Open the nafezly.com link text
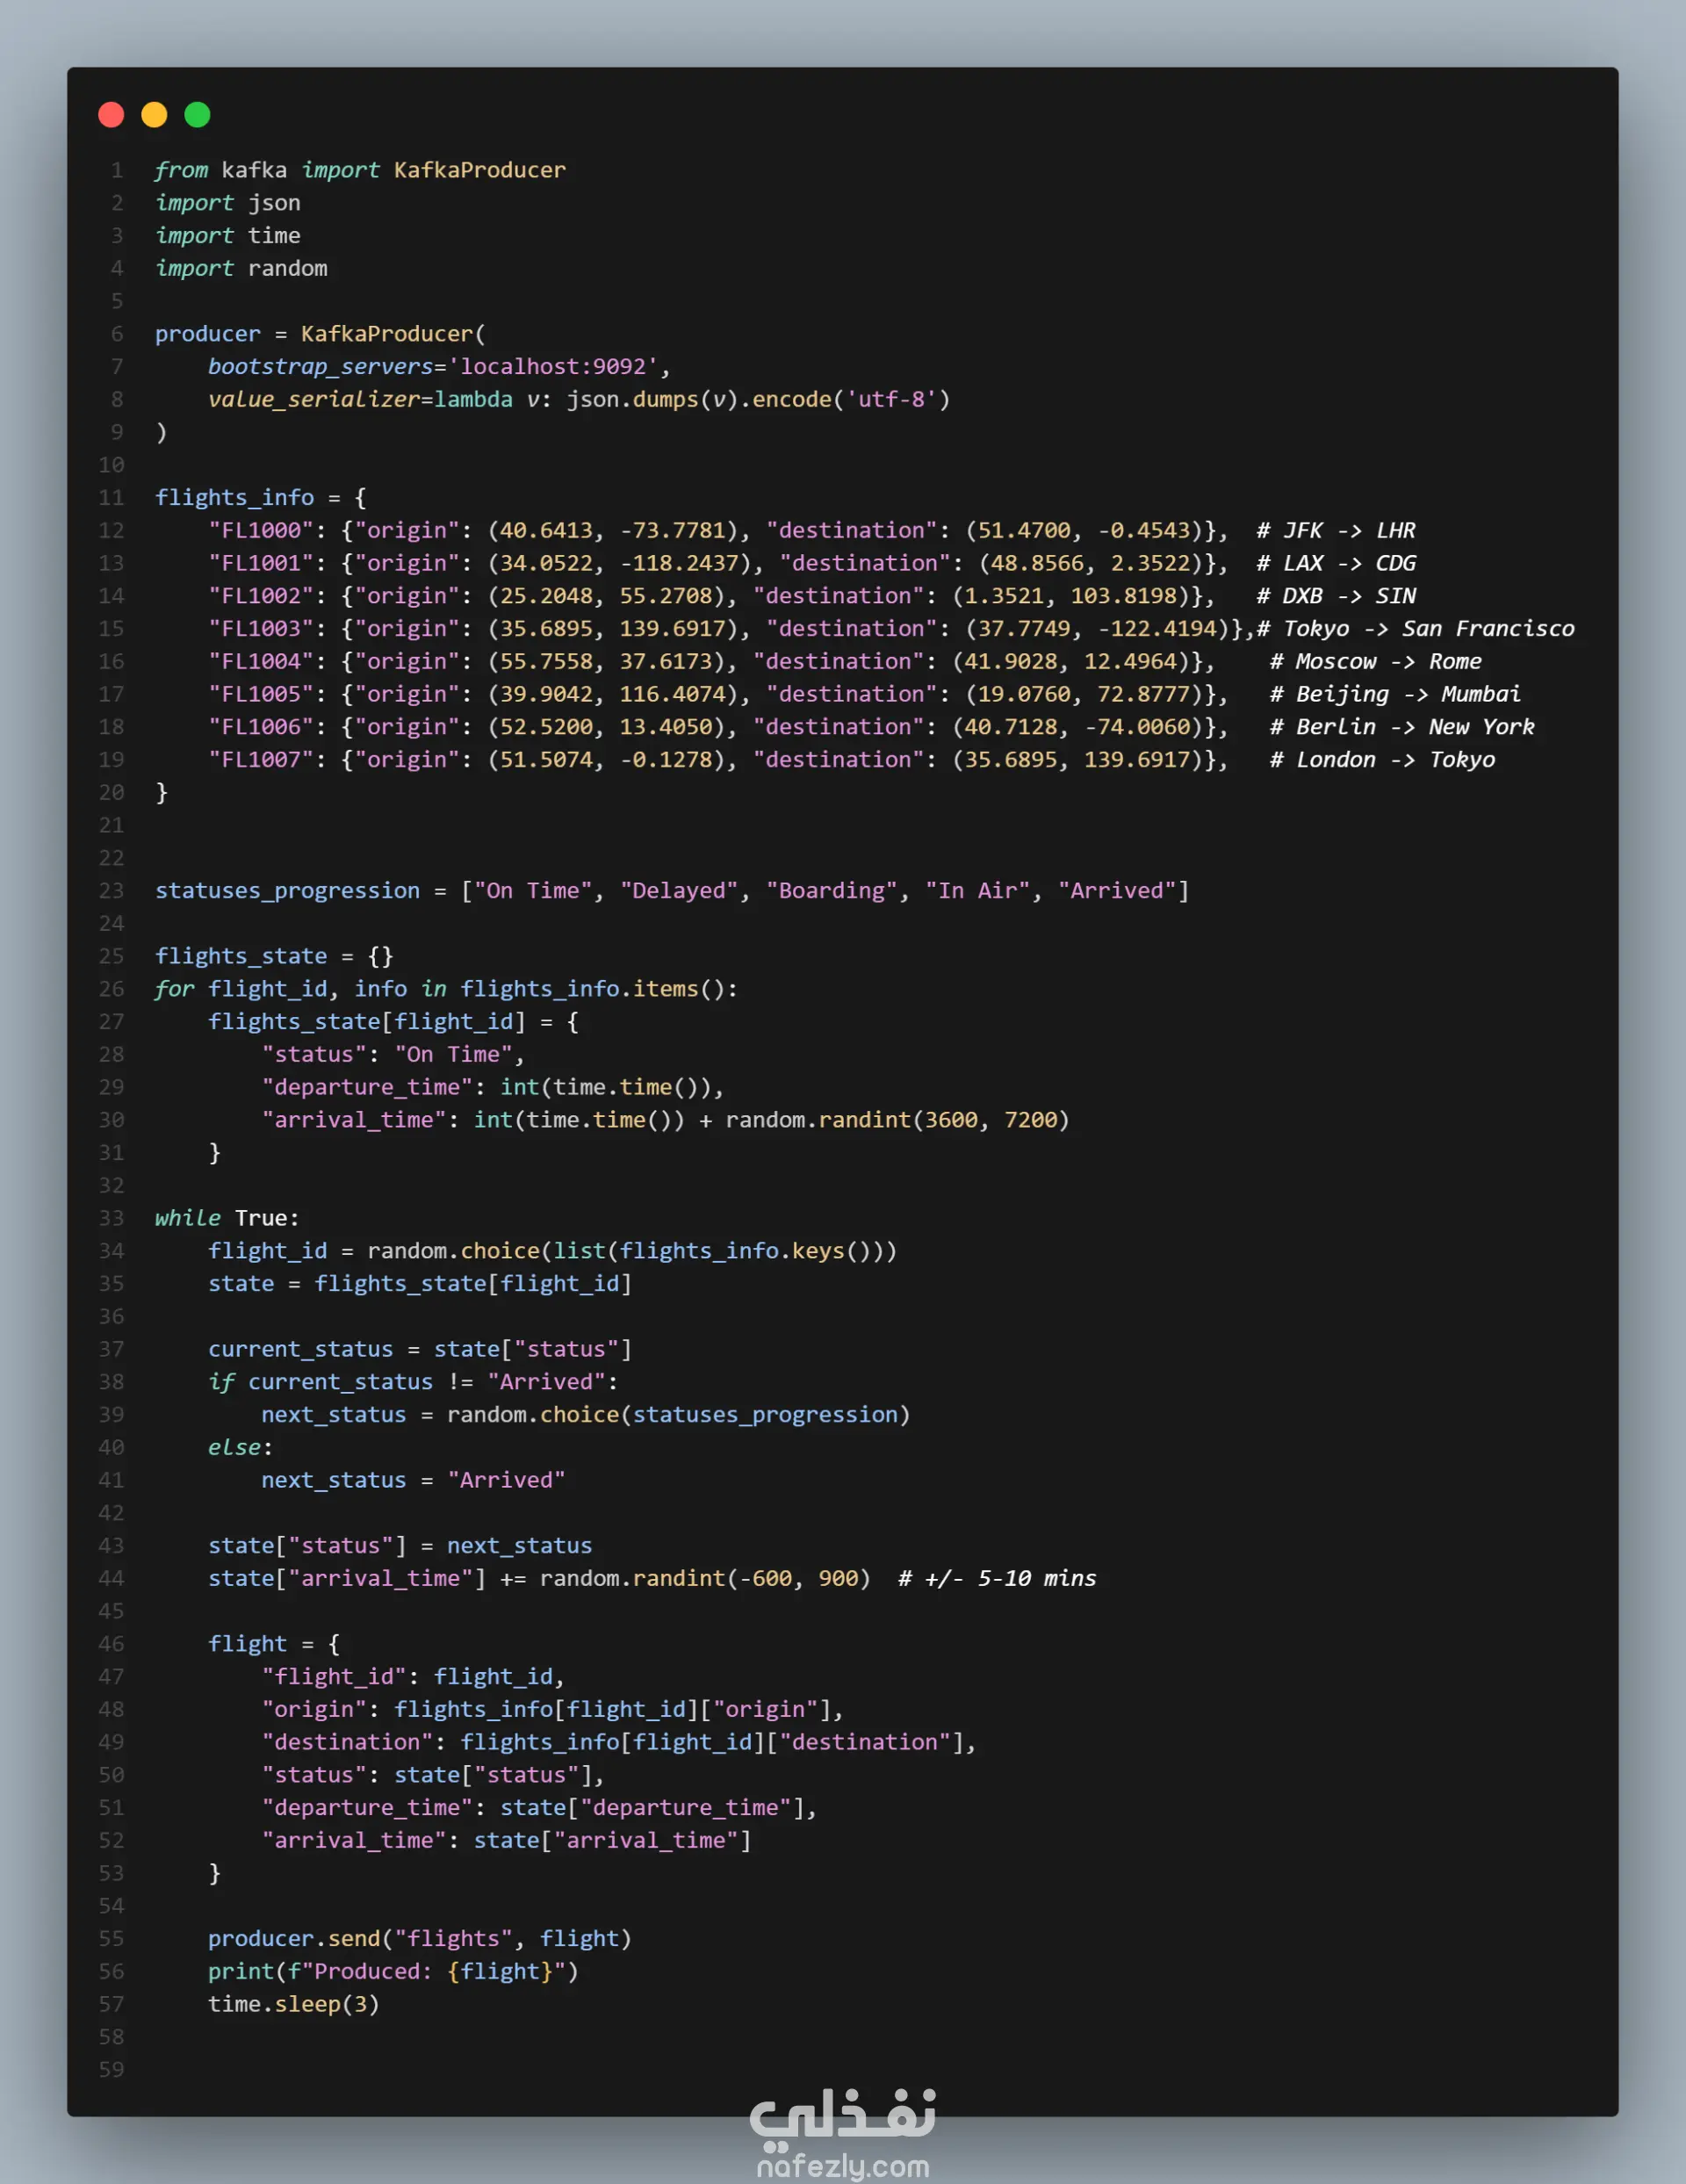 (x=843, y=2166)
